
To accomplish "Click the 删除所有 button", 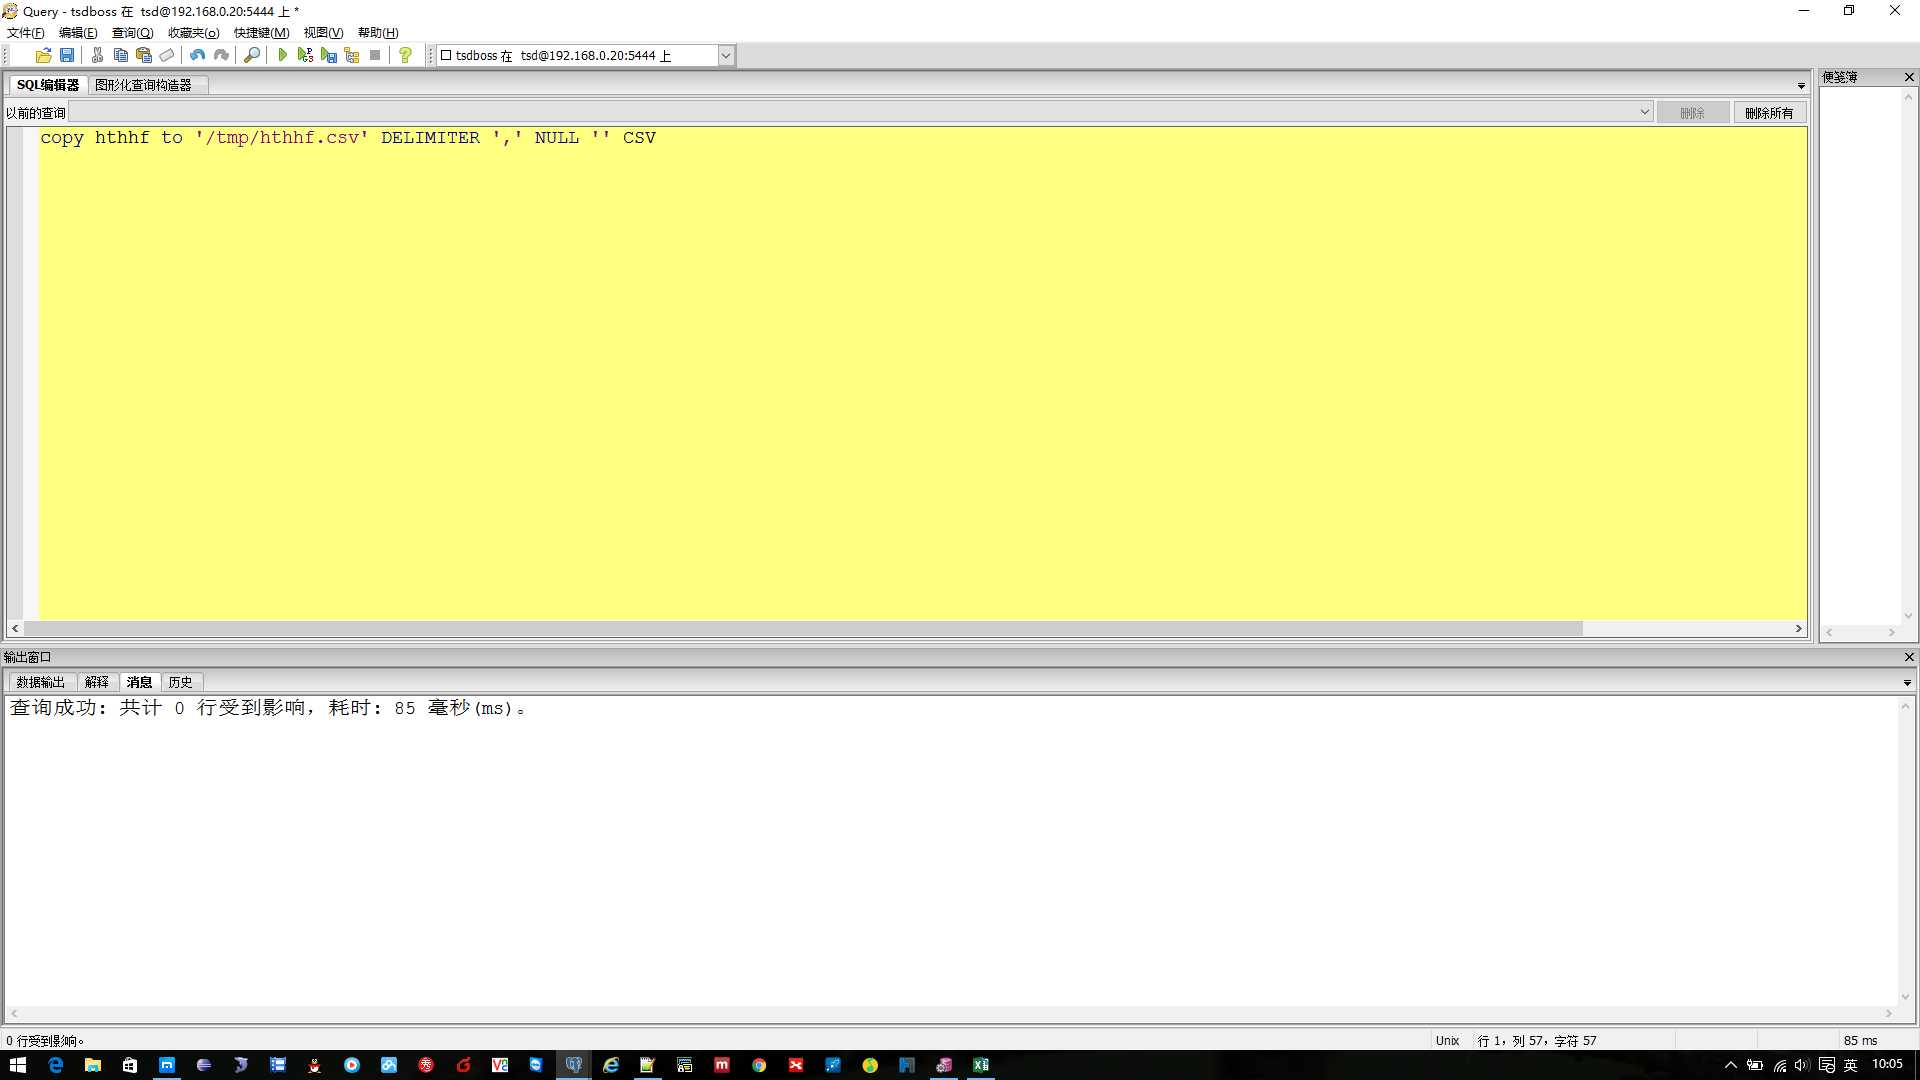I will (x=1769, y=113).
